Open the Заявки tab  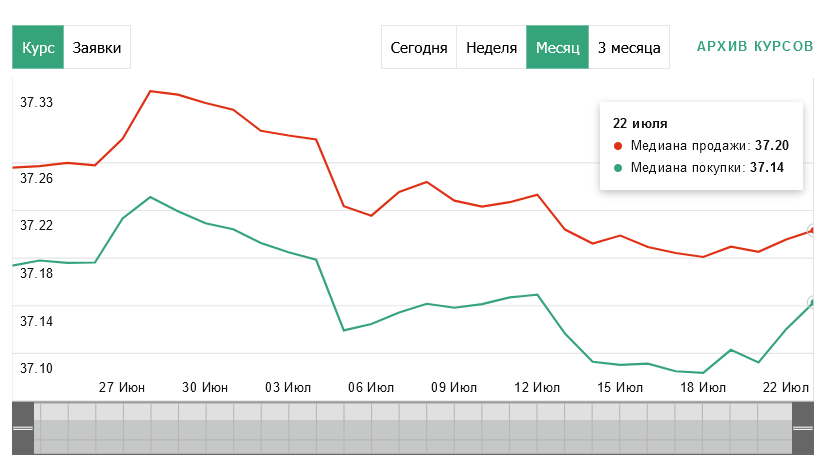tap(97, 47)
